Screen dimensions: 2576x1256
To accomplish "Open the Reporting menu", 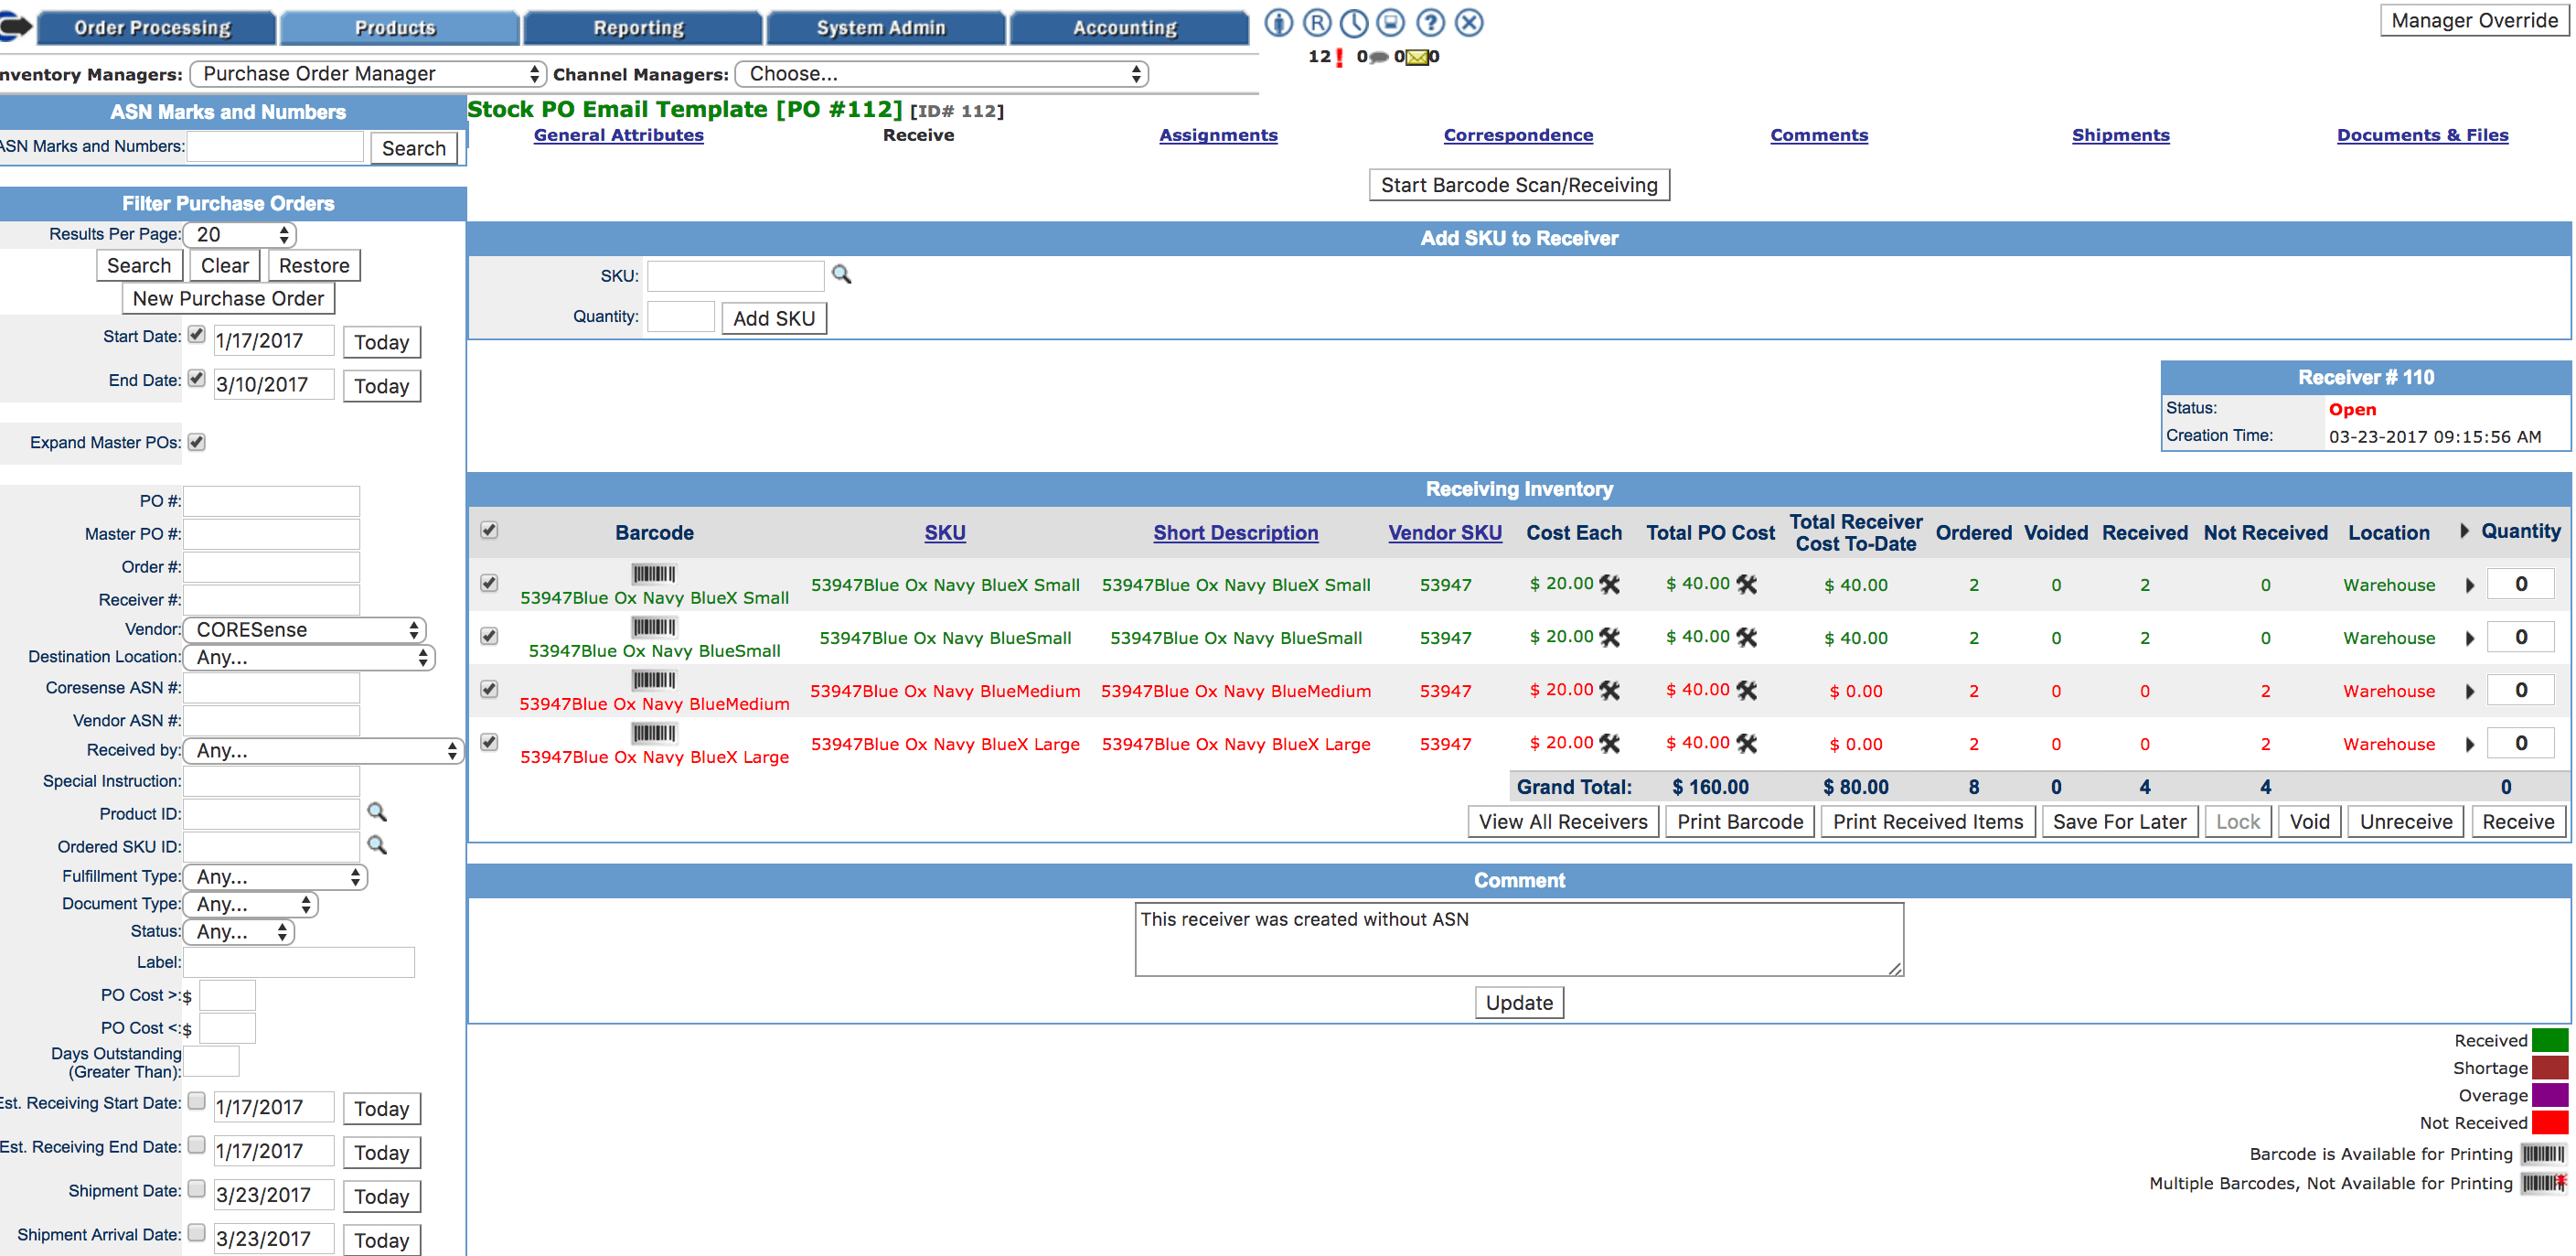I will [642, 28].
